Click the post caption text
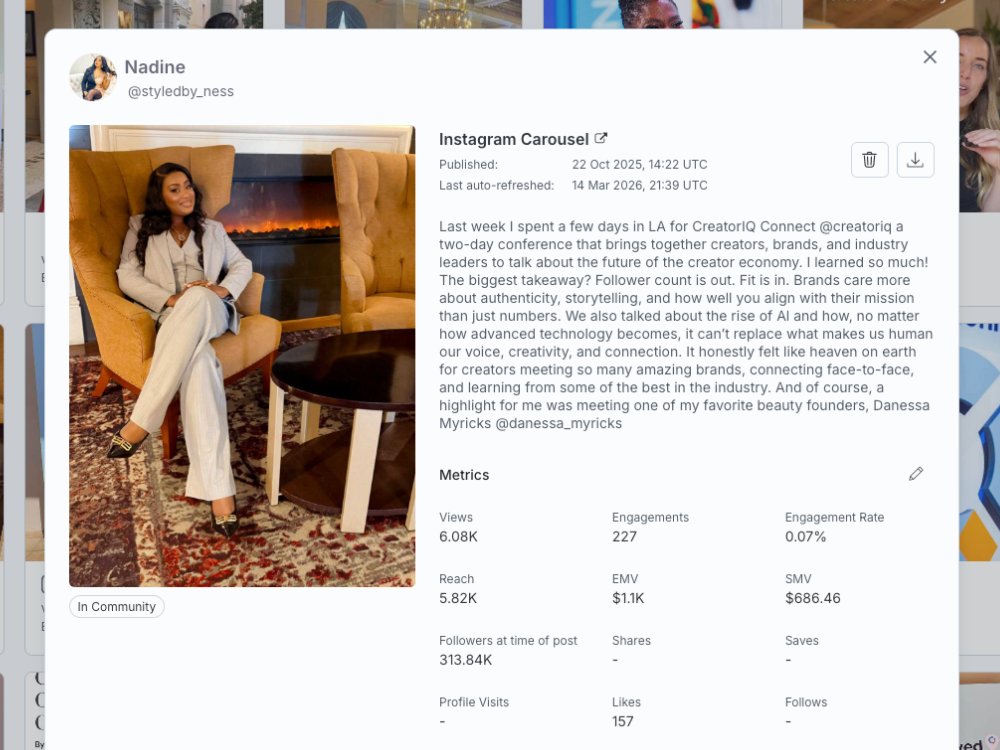1000x750 pixels. [686, 325]
